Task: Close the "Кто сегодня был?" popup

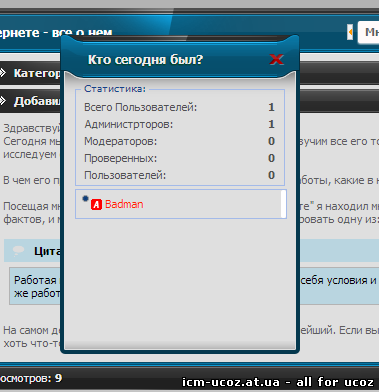Action: (x=276, y=60)
